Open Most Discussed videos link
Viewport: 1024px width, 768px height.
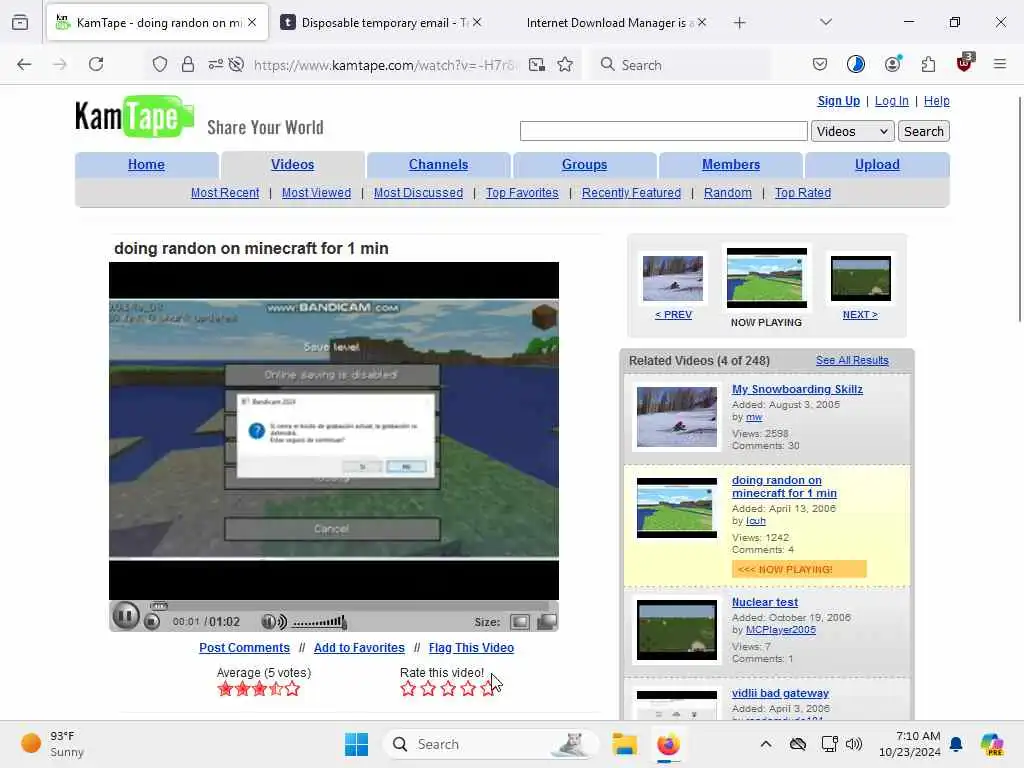click(418, 193)
